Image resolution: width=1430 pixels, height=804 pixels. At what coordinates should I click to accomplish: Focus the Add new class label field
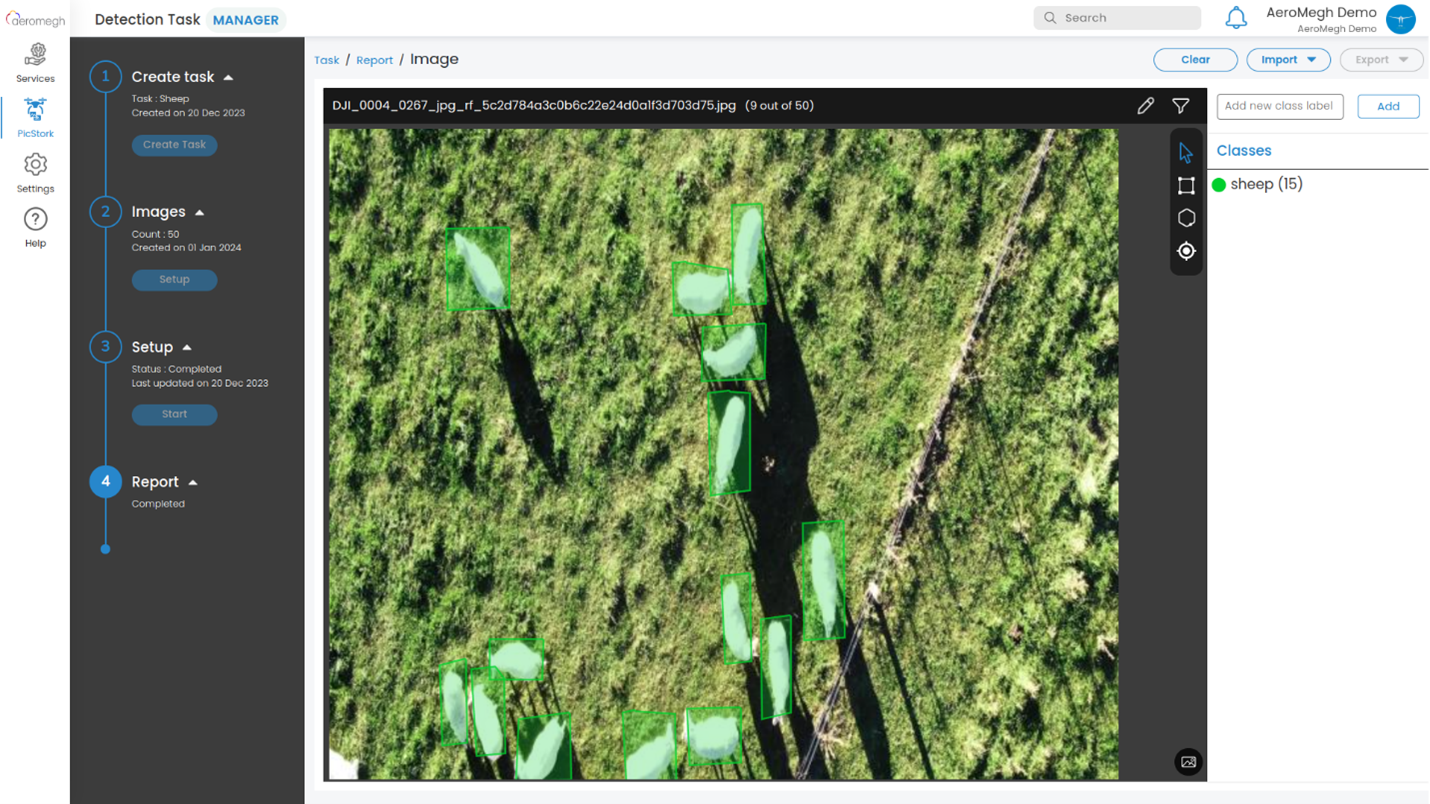(x=1279, y=106)
